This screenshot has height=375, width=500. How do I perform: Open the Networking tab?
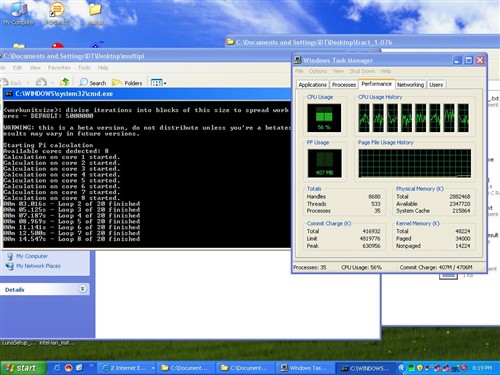(x=410, y=85)
